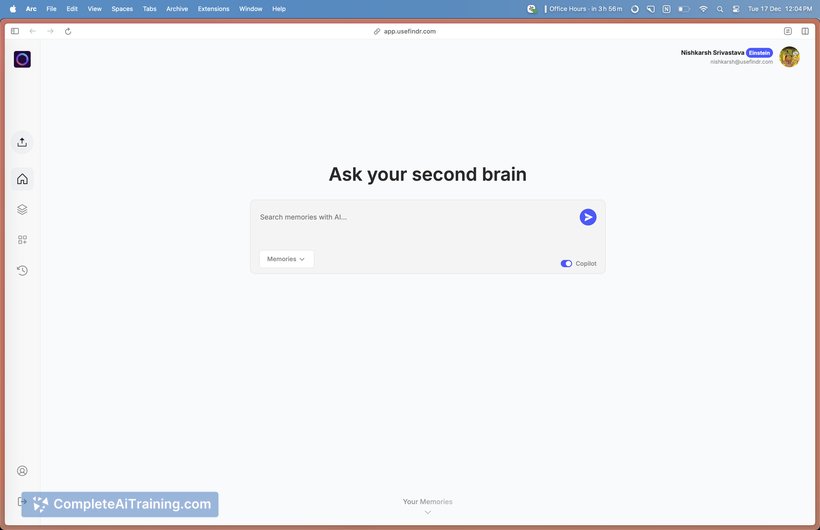
Task: Click the Einstein plan badge
Action: click(x=759, y=53)
